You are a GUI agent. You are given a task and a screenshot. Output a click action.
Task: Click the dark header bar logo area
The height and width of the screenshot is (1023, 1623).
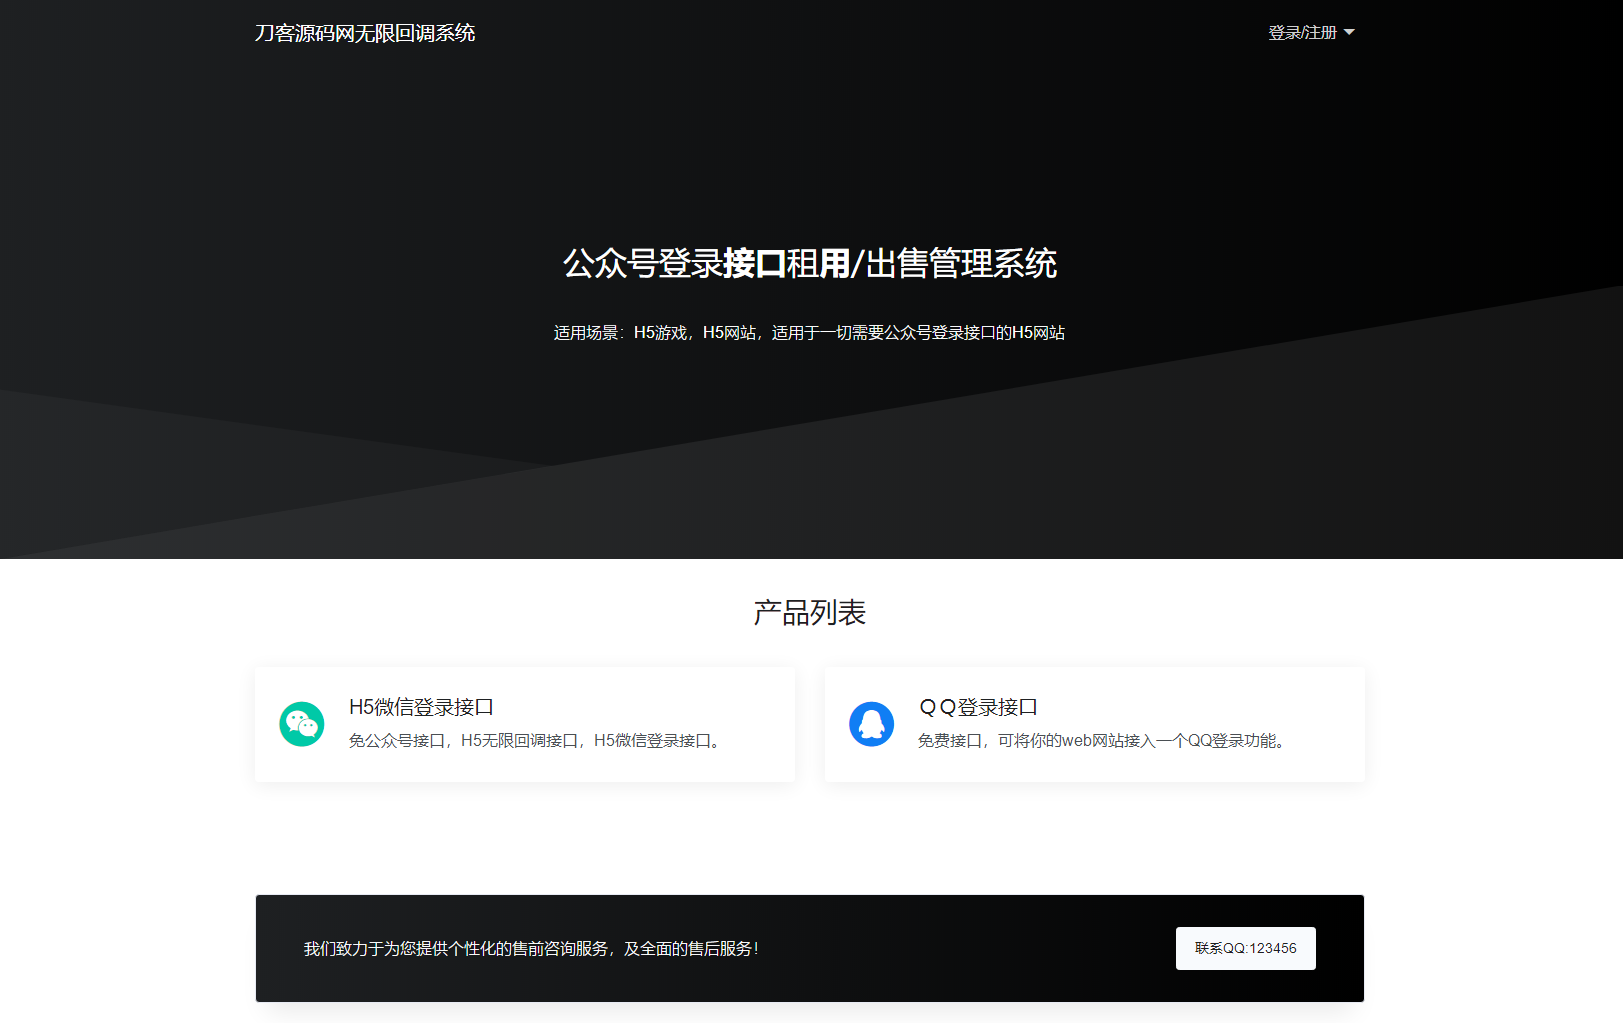pyautogui.click(x=365, y=32)
